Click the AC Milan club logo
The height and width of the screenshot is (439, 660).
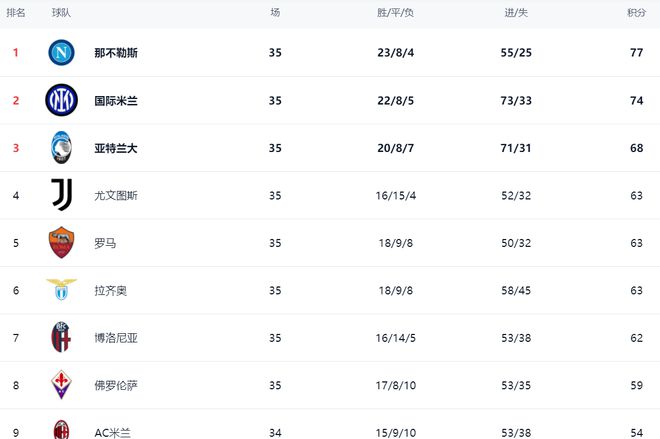pos(62,430)
